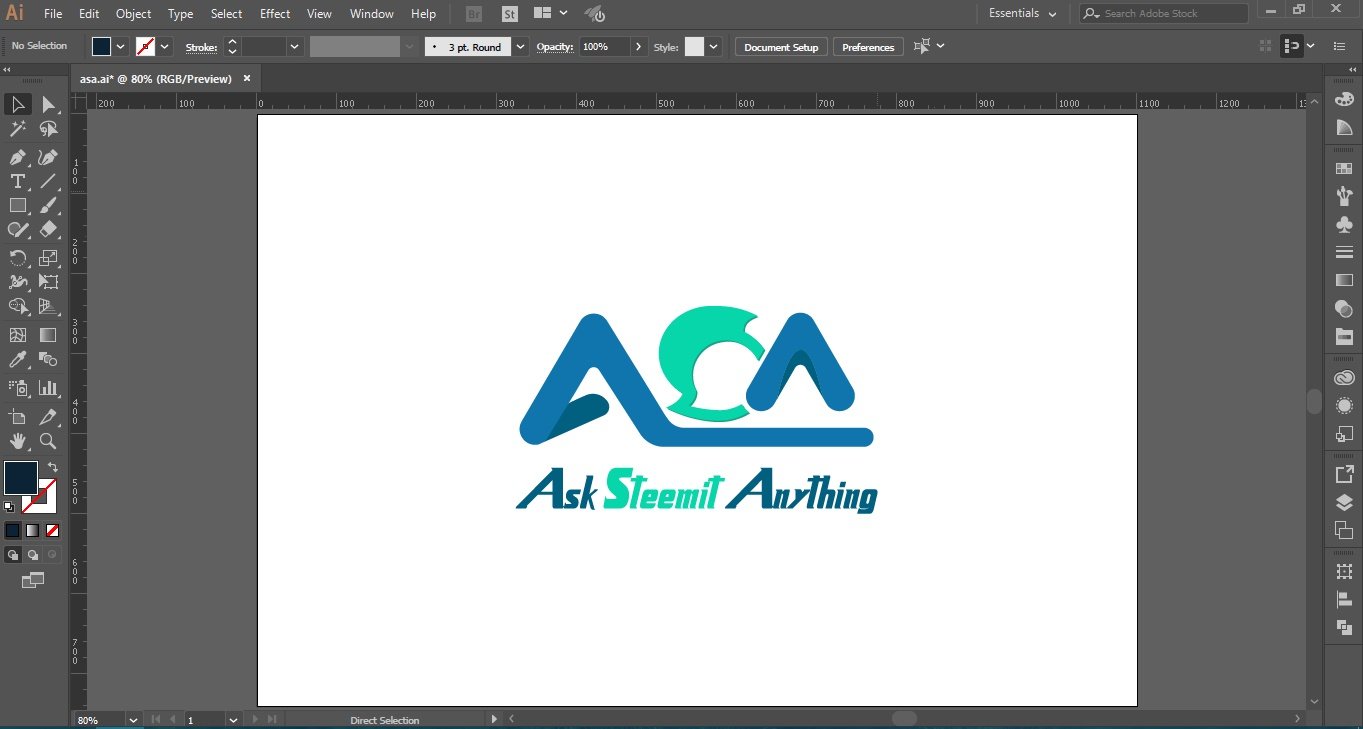
Task: Click the Search Adobe Stock field
Action: tap(1164, 13)
